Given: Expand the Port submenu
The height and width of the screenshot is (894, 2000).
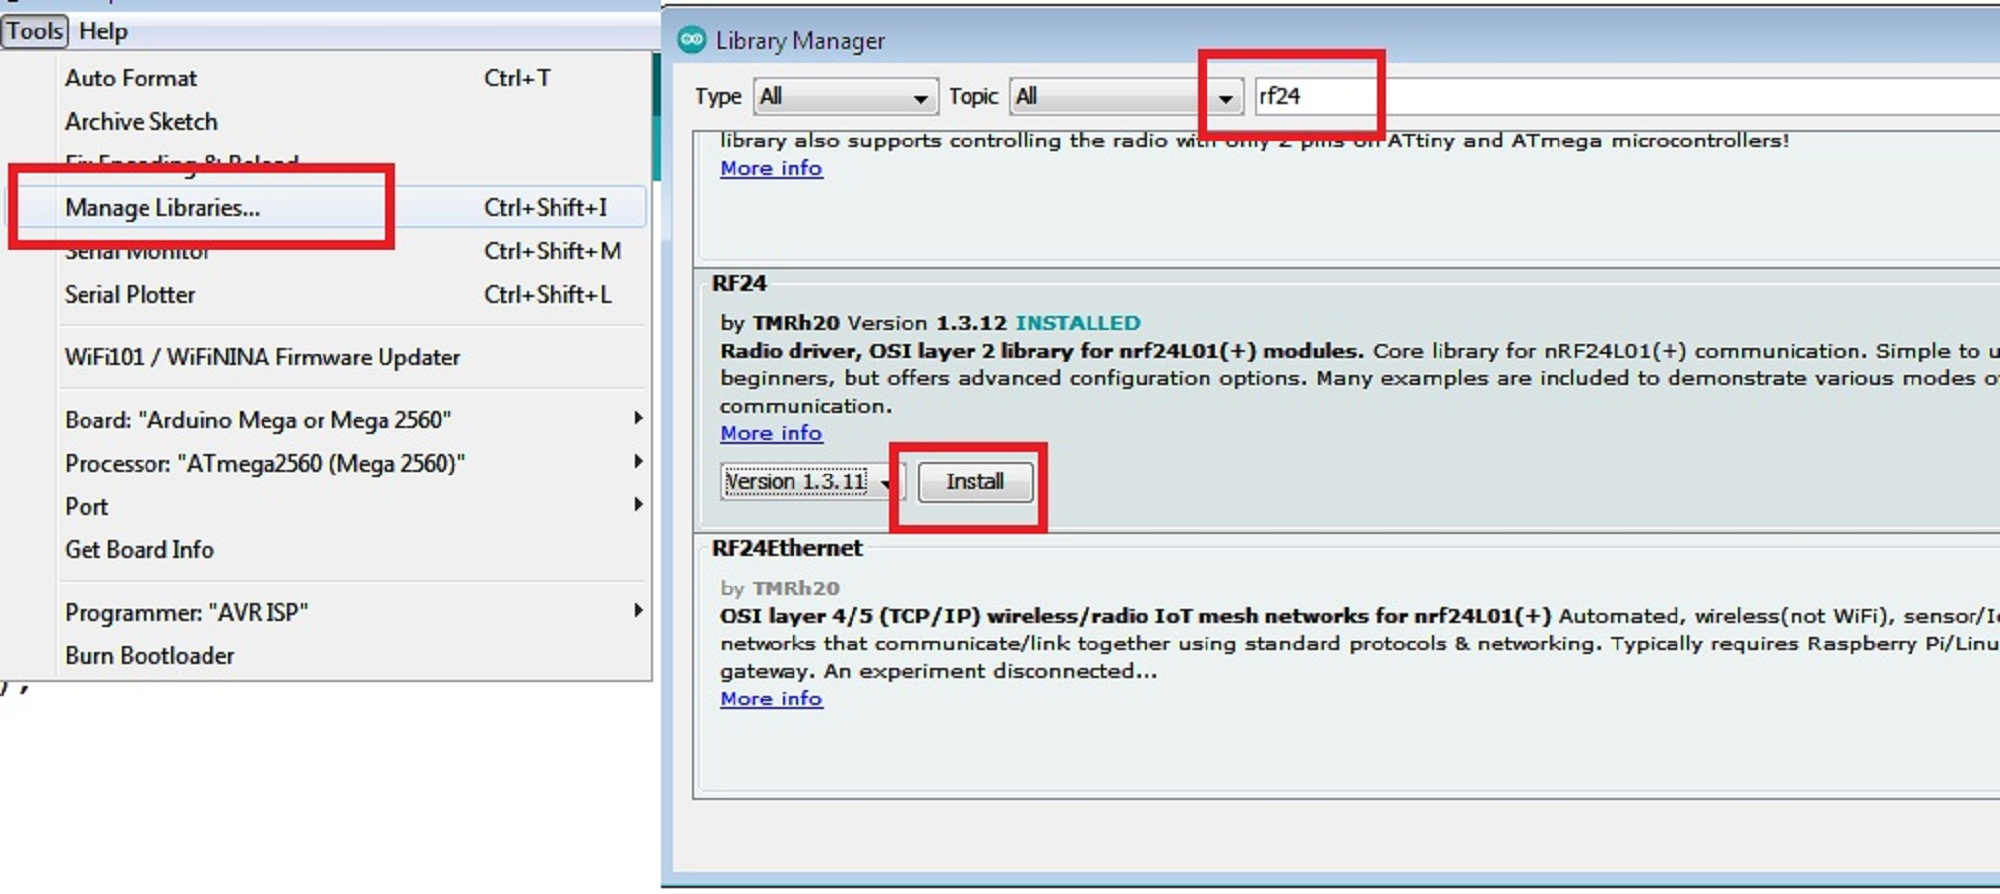Looking at the screenshot, I should (326, 506).
